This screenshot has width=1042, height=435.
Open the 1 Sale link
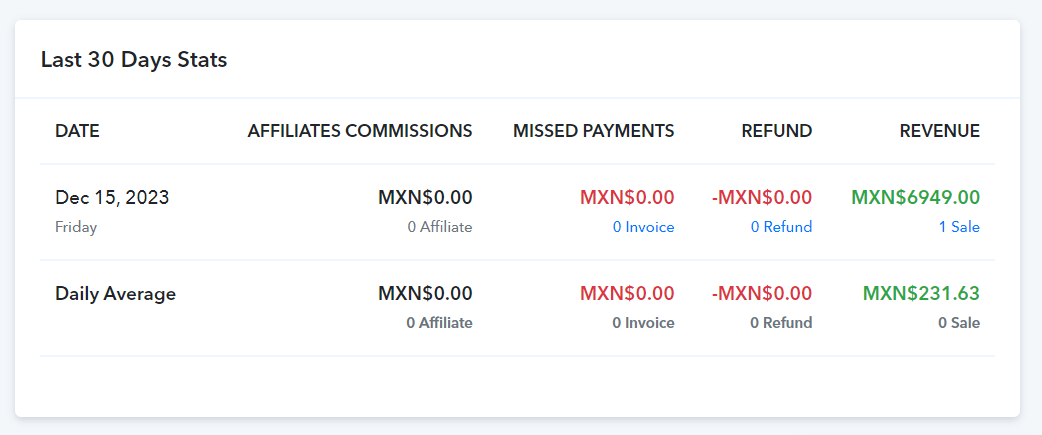[x=959, y=227]
